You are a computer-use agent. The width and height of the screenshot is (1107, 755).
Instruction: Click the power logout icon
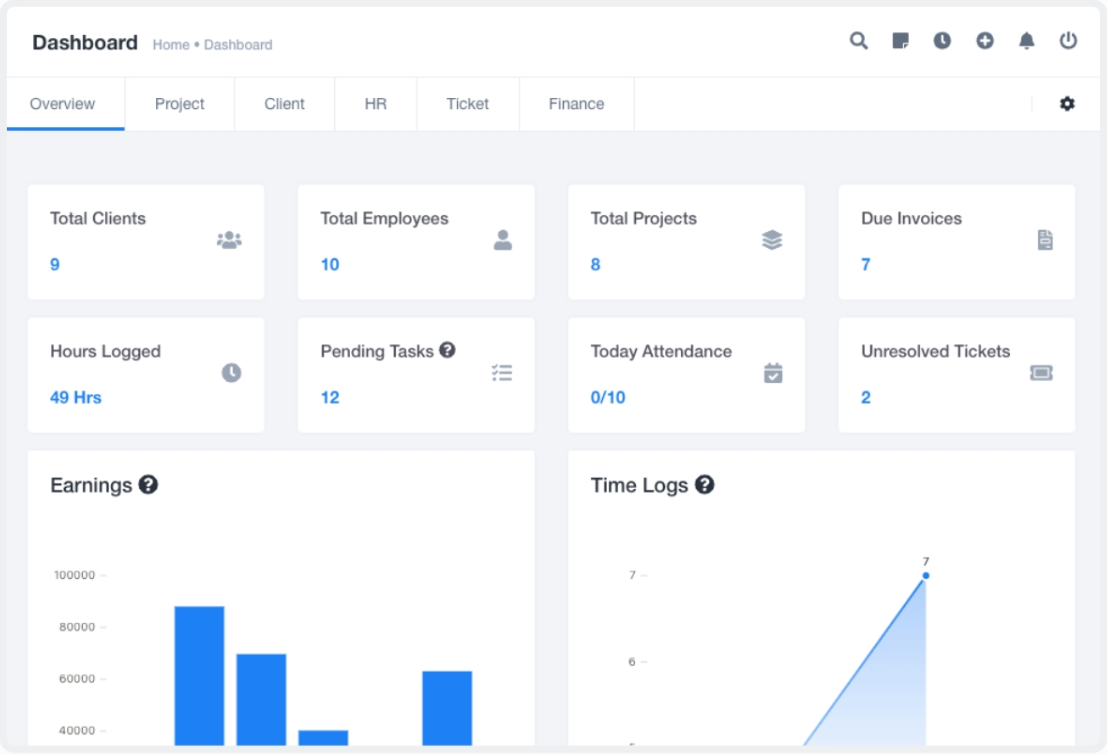1068,41
